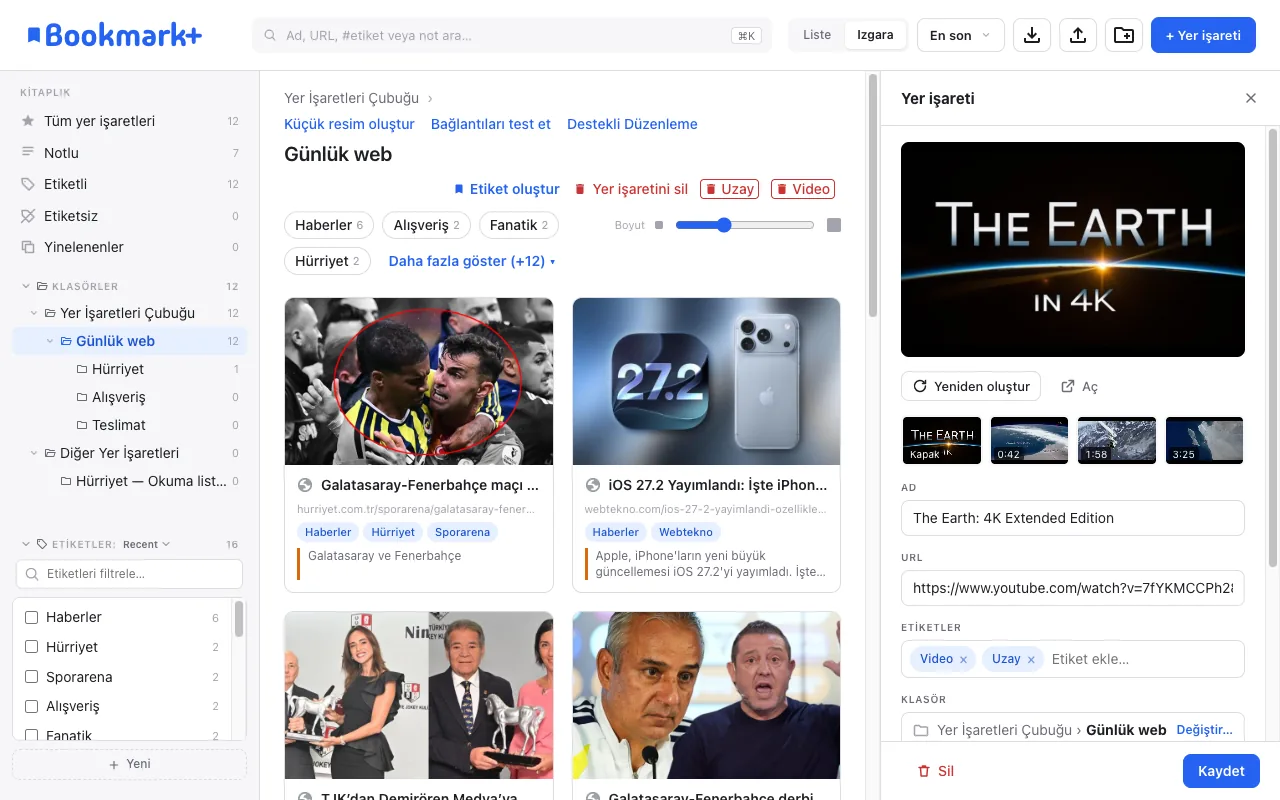
Task: Check the Sporarena tag checkbox
Action: 31,677
